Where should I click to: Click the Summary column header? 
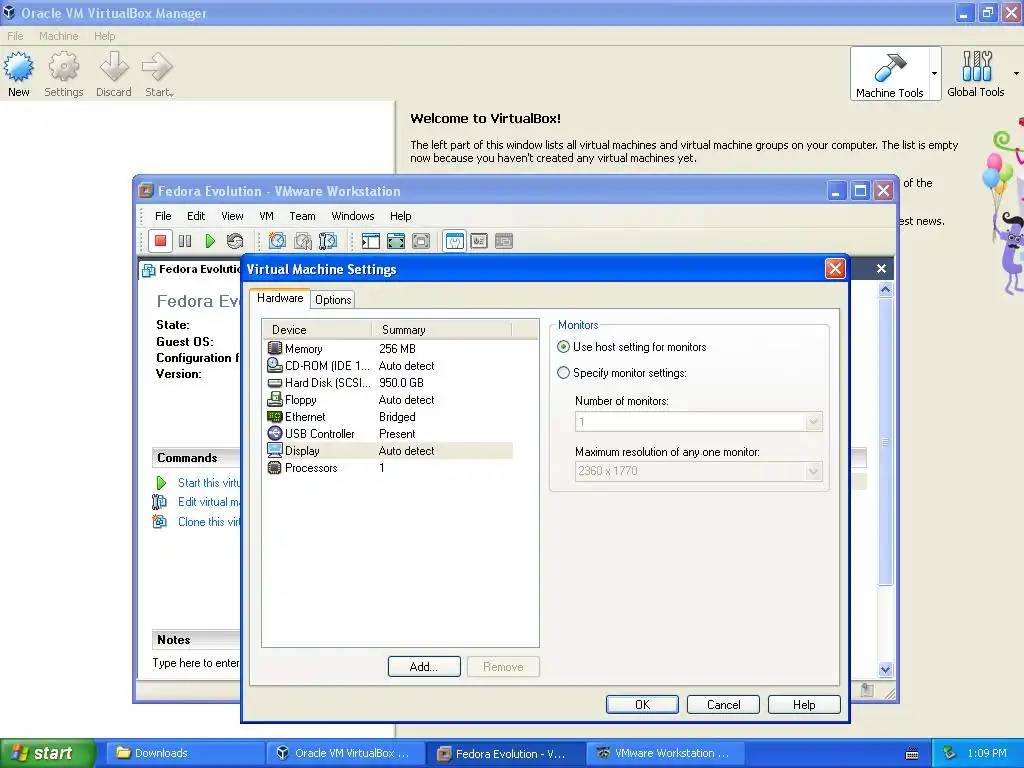(x=441, y=330)
